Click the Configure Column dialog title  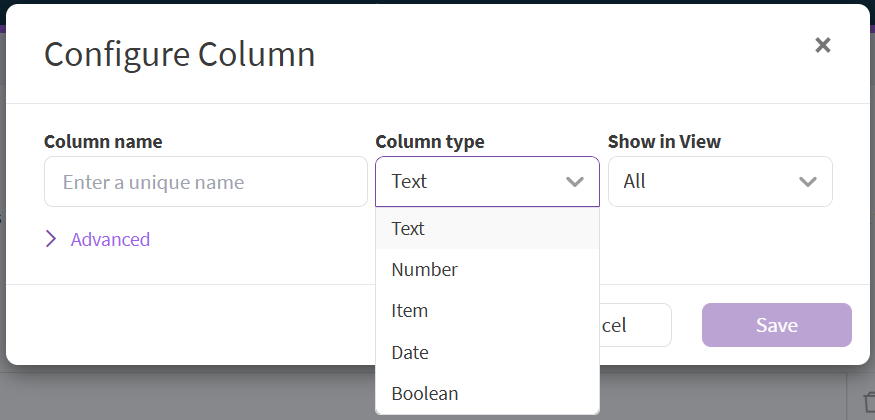click(x=179, y=54)
